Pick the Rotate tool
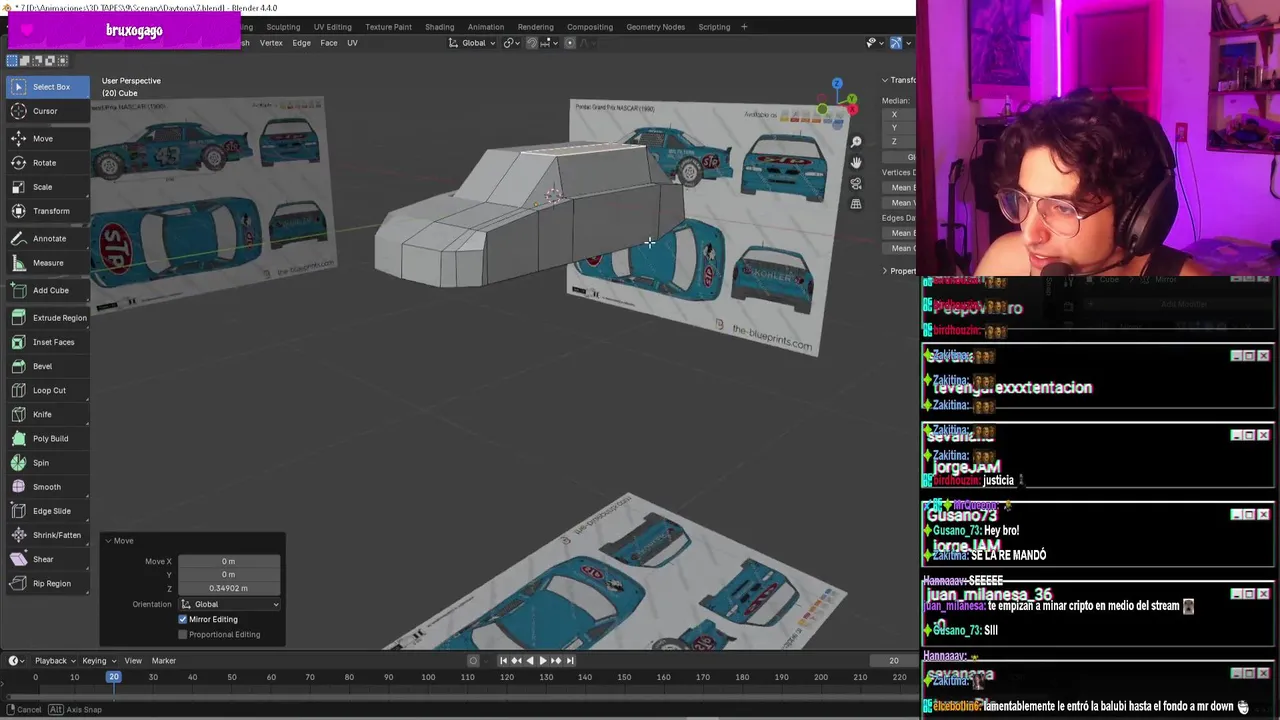 48,163
